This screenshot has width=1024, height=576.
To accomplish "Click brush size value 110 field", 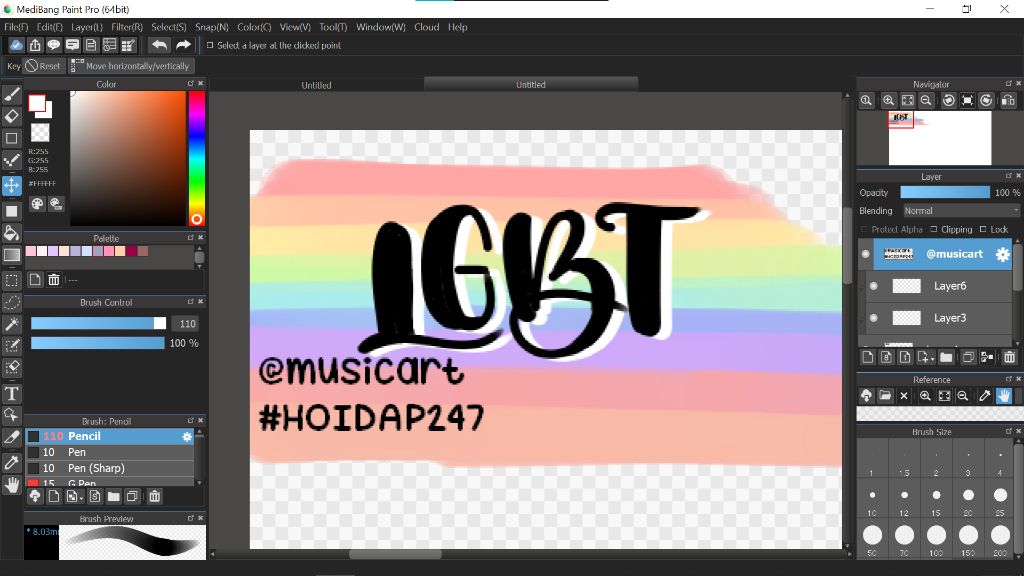I will [x=187, y=324].
